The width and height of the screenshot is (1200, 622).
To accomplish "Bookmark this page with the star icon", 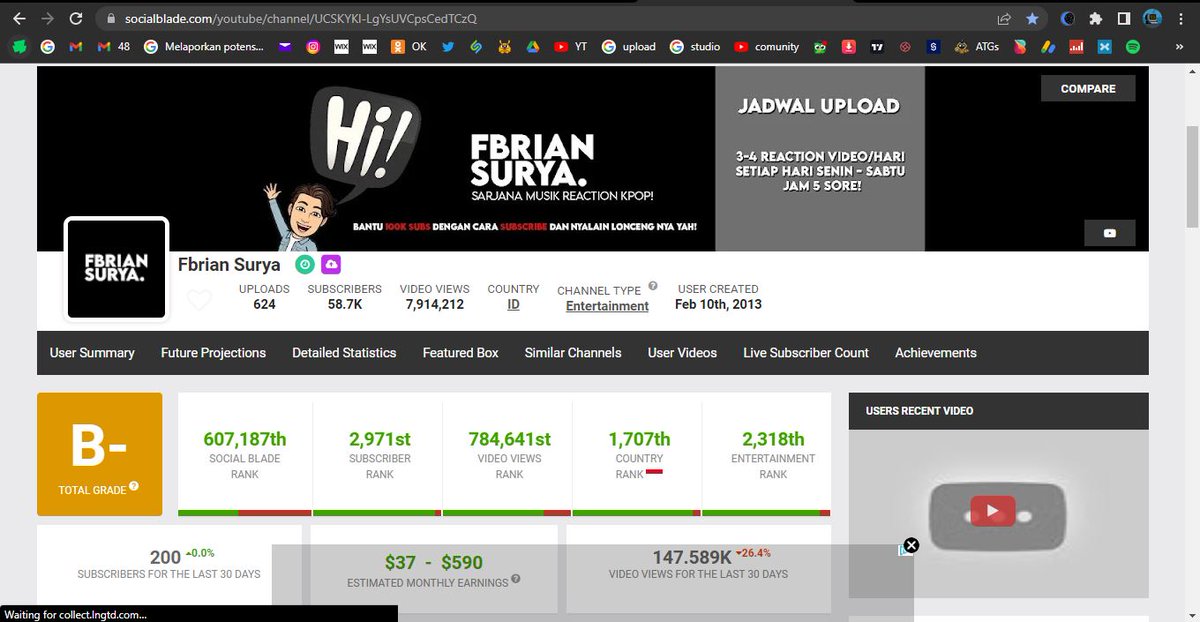I will pos(1032,18).
